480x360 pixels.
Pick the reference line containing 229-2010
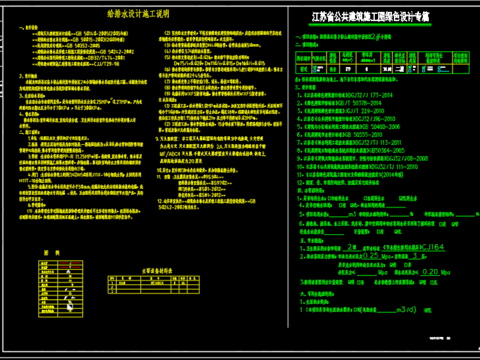coord(341,111)
